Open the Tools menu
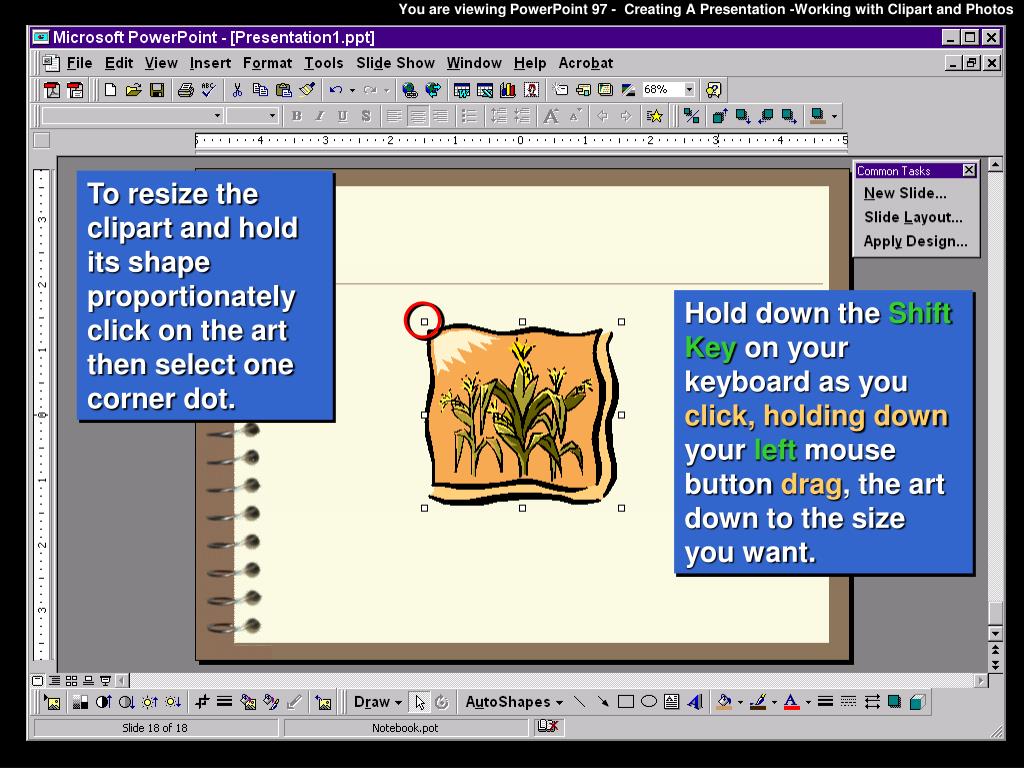Image resolution: width=1024 pixels, height=768 pixels. tap(323, 63)
